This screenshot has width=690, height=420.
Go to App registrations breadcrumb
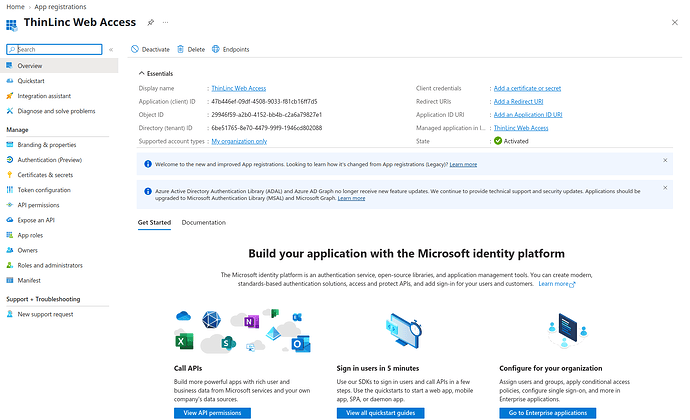pos(60,7)
